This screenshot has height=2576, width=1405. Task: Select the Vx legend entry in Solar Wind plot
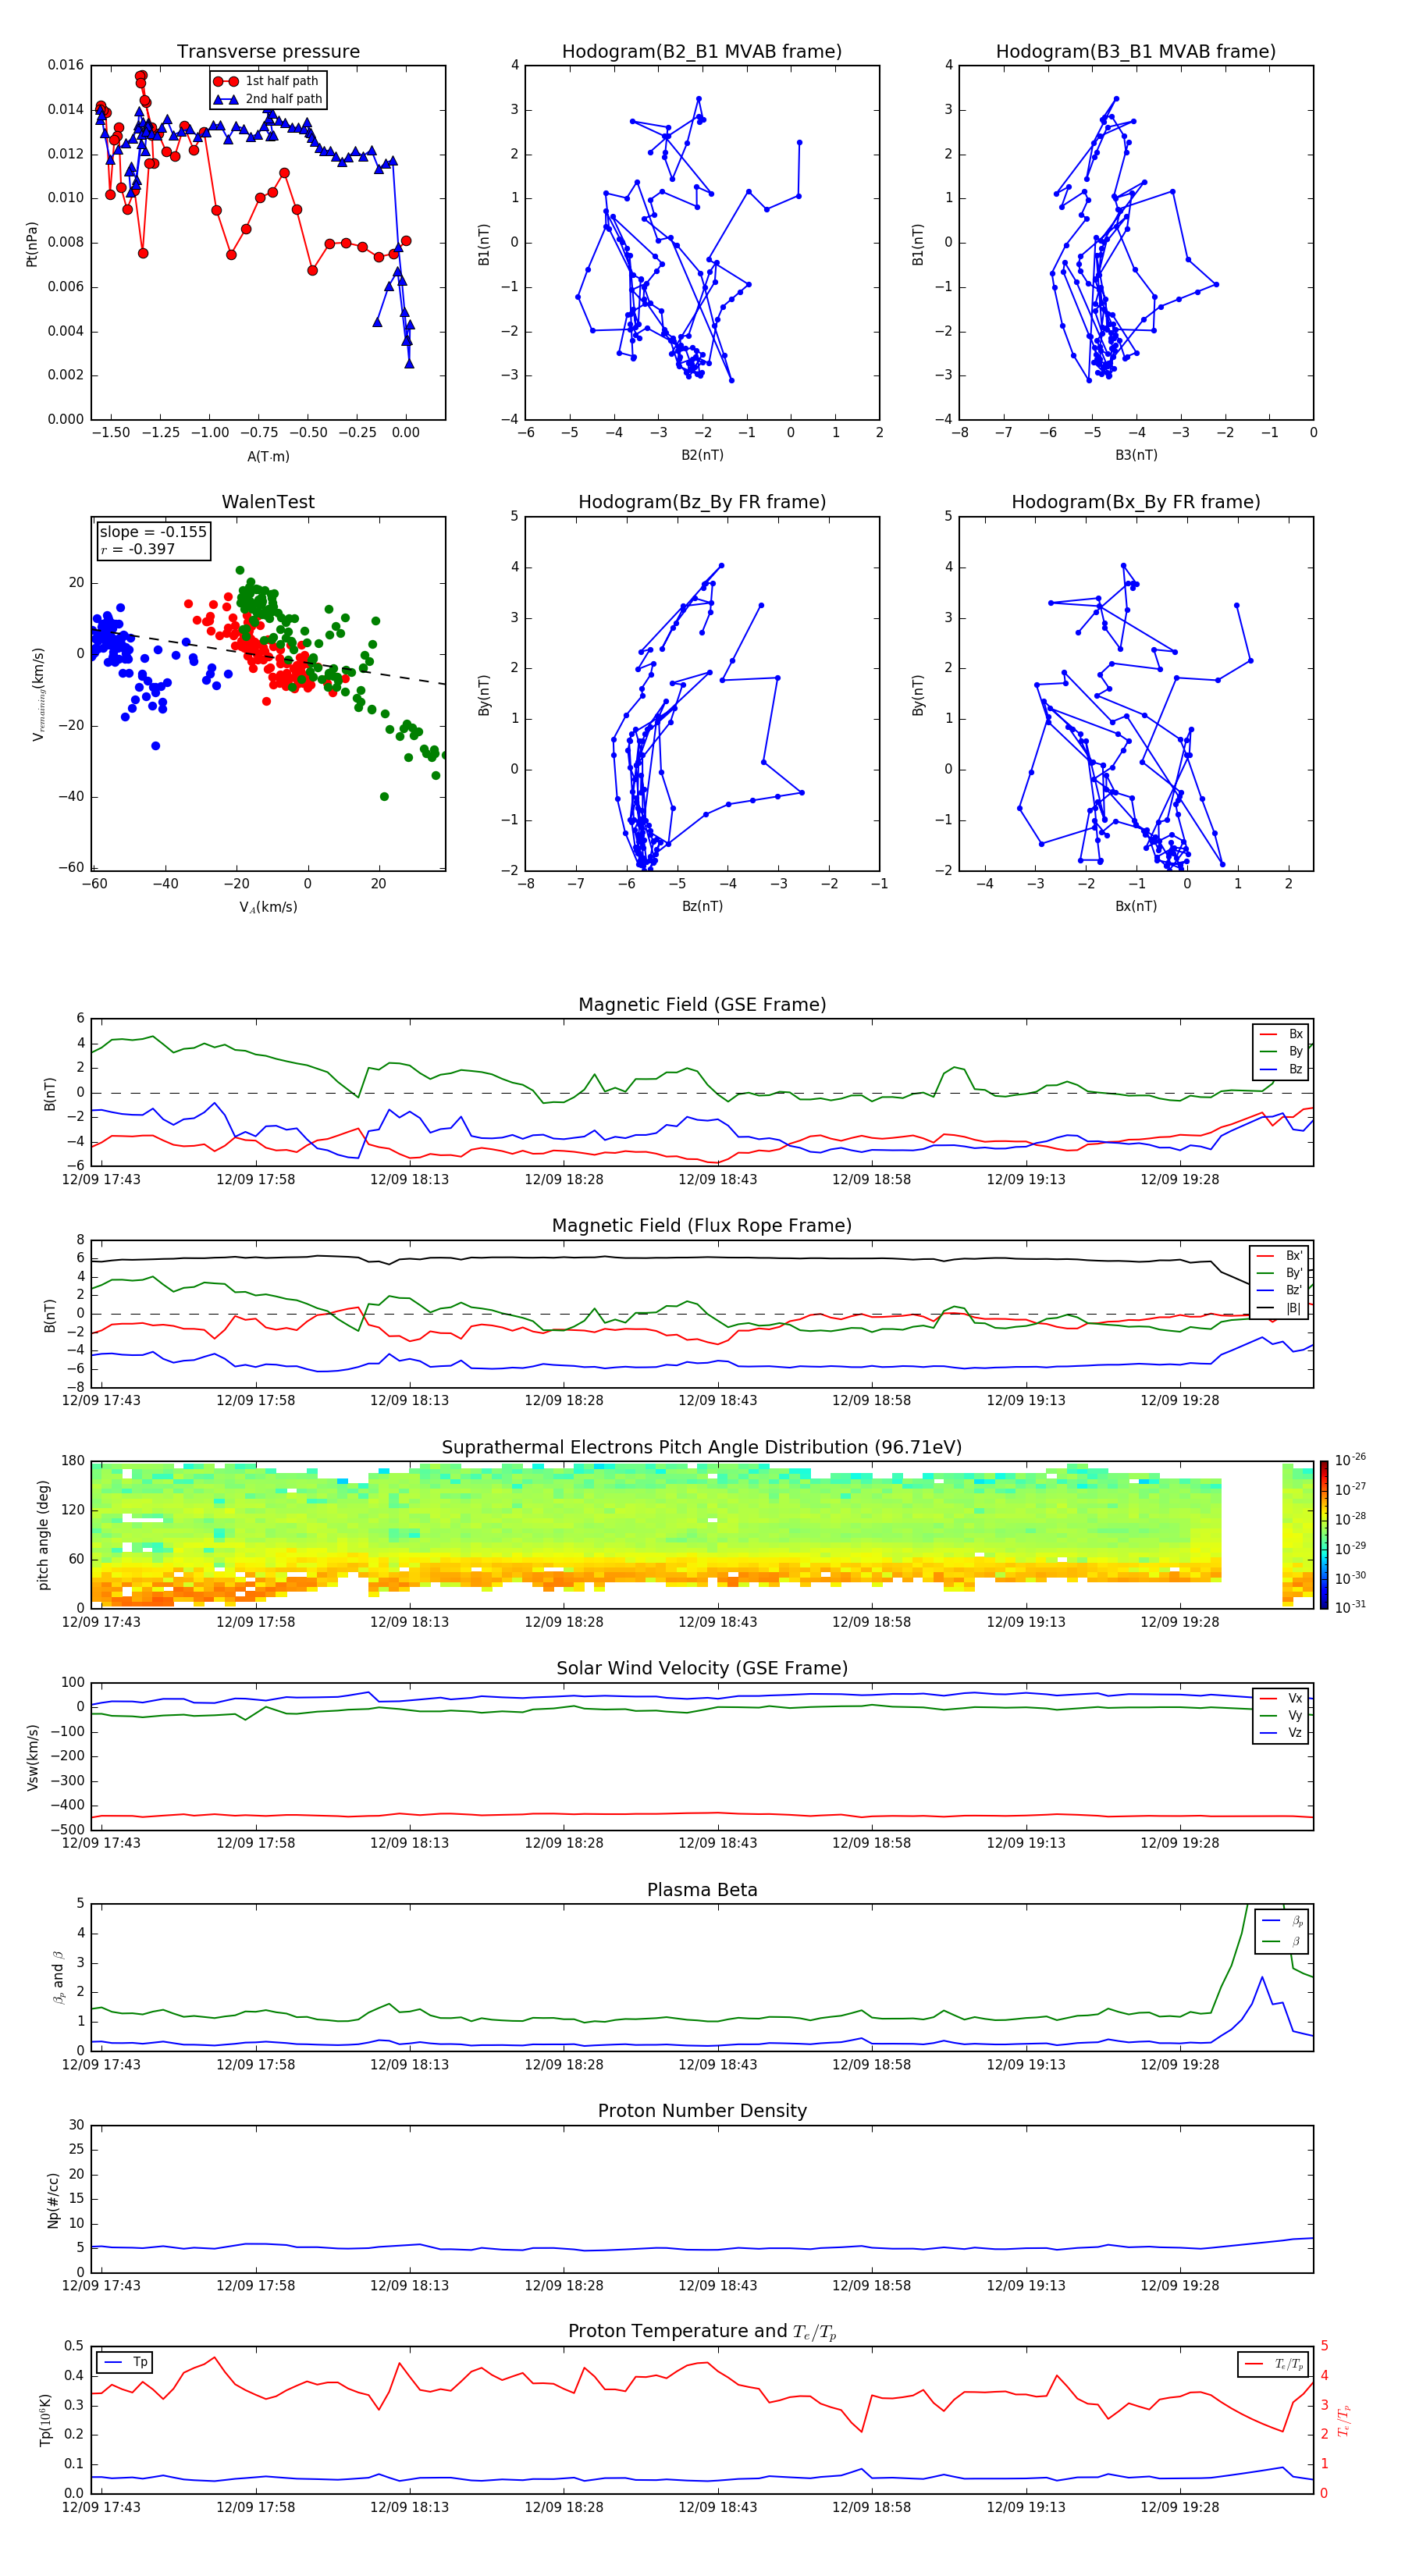[x=1282, y=1699]
